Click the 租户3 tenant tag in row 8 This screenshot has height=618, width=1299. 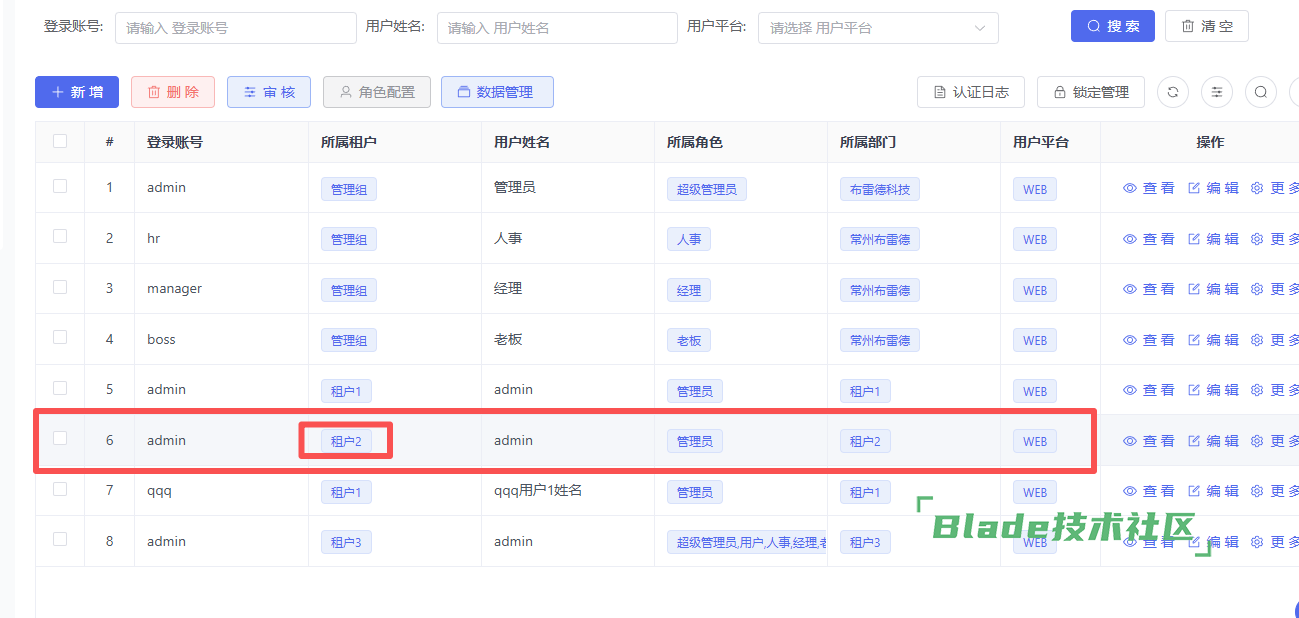[x=346, y=542]
